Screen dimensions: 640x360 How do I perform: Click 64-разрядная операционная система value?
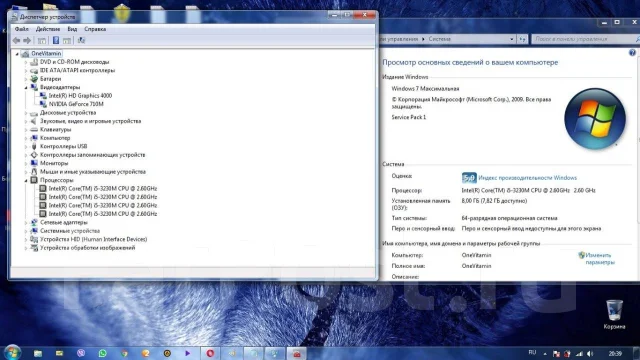509,218
